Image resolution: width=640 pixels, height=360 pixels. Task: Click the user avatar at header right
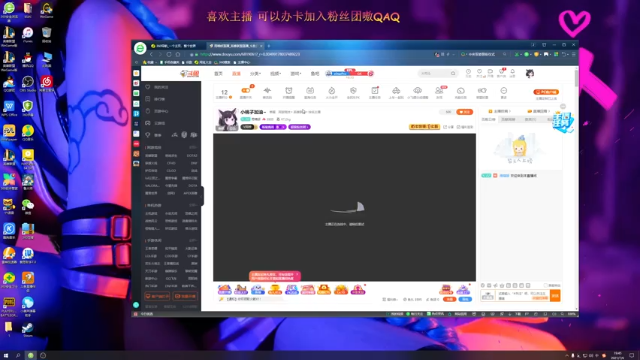pyautogui.click(x=530, y=73)
